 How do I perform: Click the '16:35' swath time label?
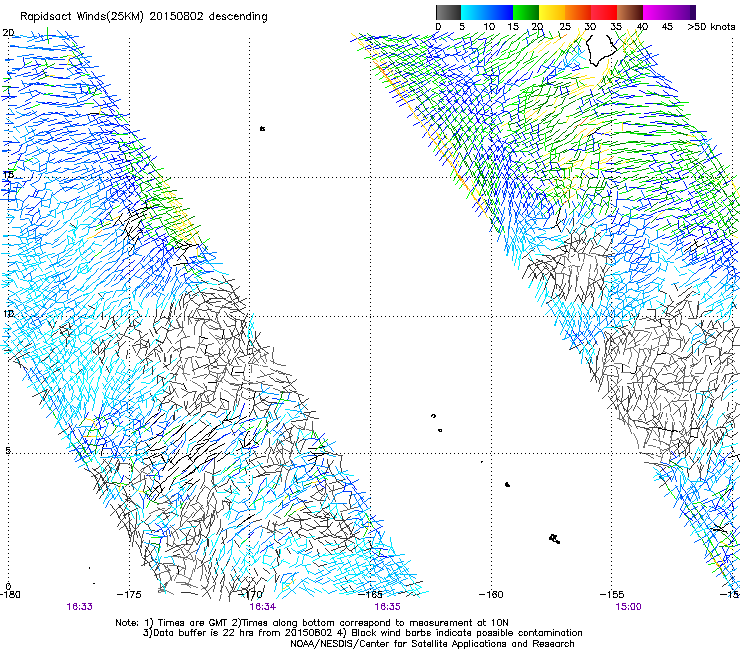tap(387, 607)
